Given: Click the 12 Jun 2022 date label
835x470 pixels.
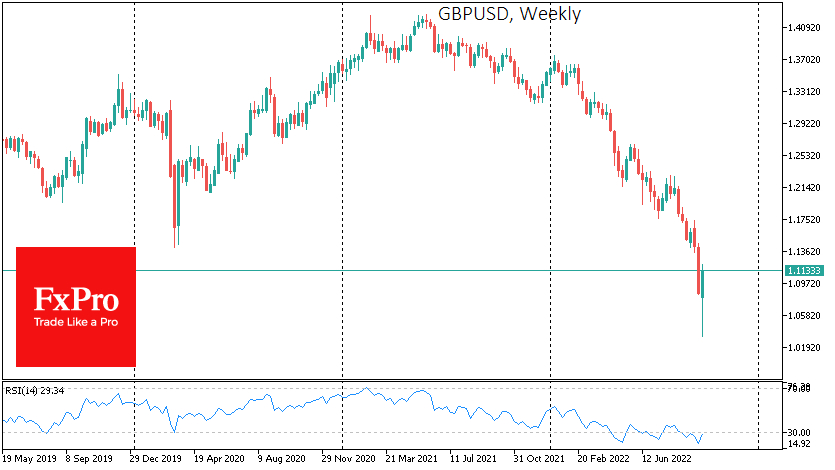Looking at the screenshot, I should pyautogui.click(x=666, y=458).
